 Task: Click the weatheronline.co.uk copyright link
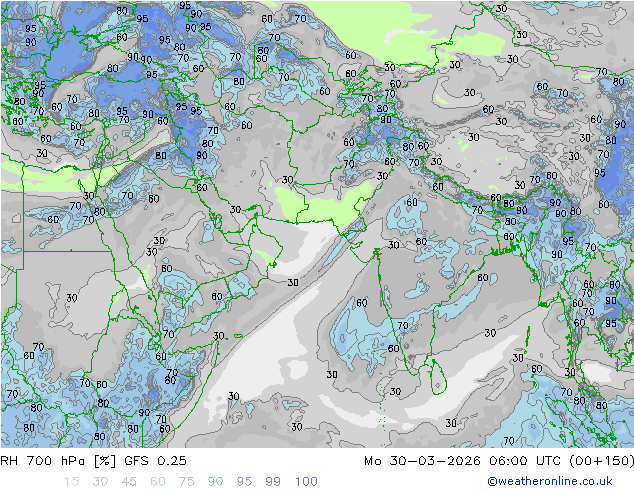550,481
